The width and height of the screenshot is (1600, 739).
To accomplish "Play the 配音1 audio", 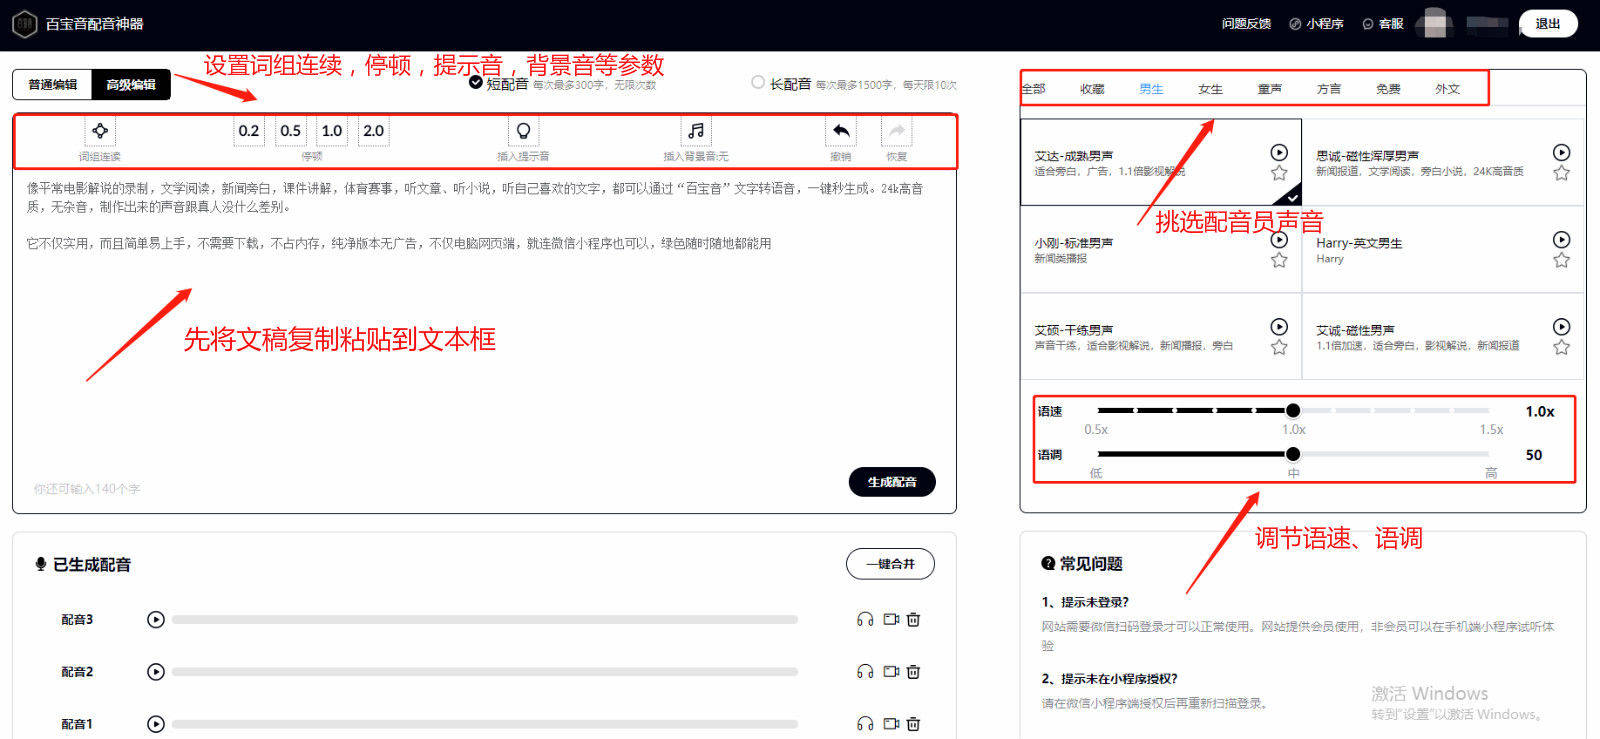I will pyautogui.click(x=155, y=723).
